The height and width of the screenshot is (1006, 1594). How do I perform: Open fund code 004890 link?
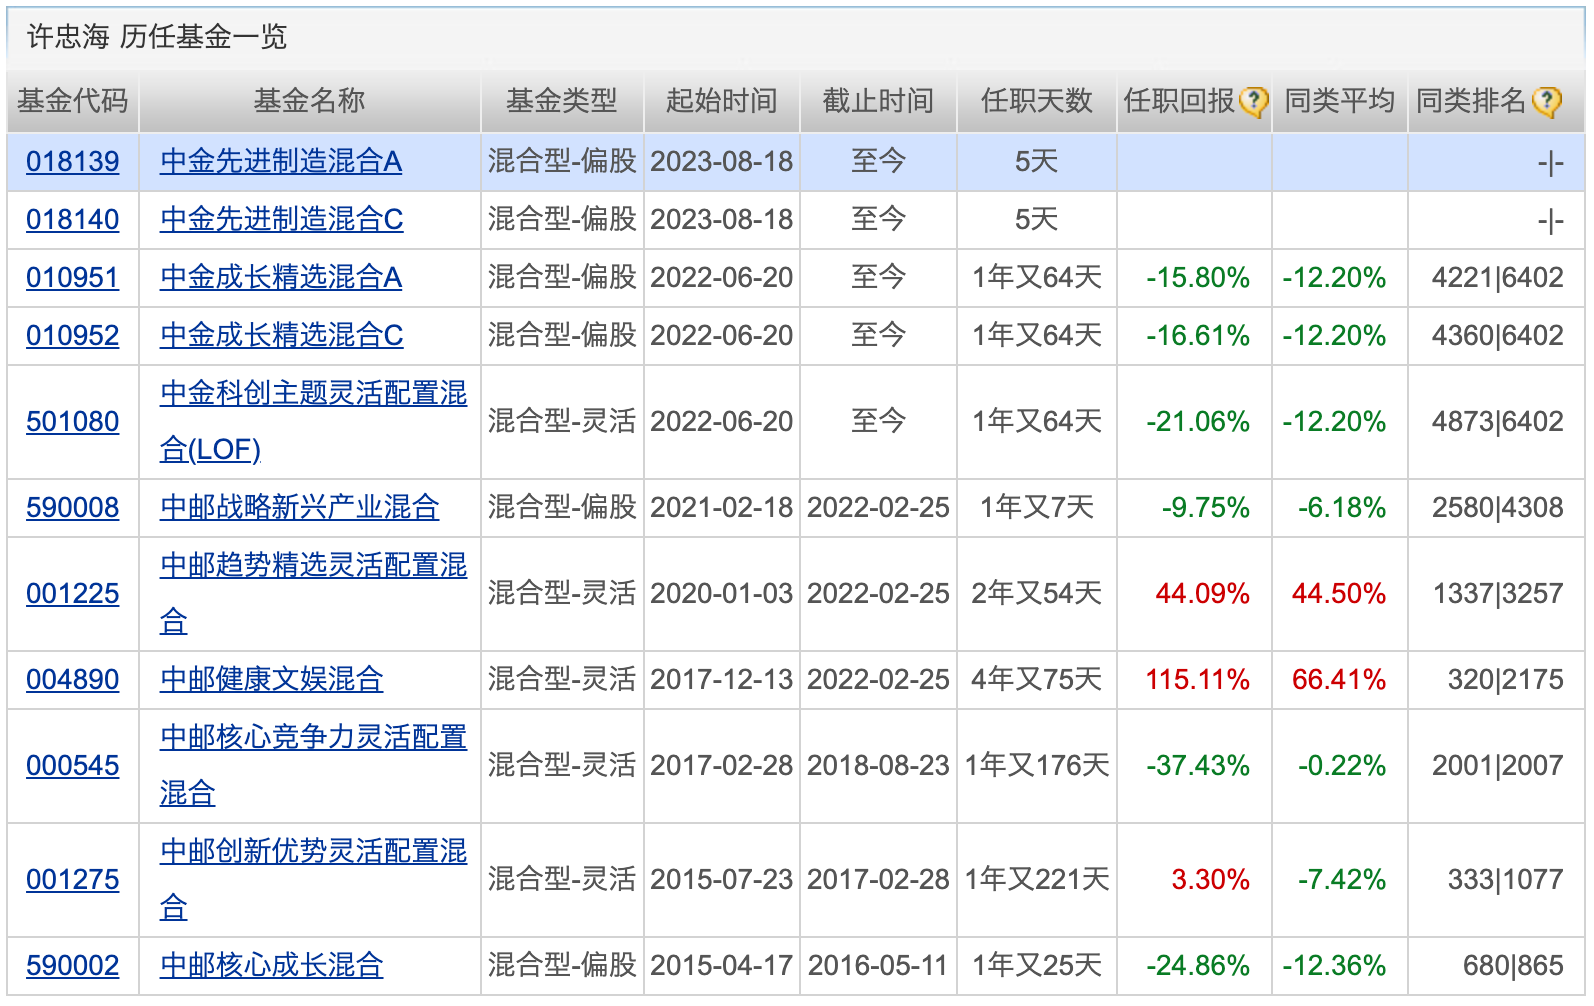point(73,680)
